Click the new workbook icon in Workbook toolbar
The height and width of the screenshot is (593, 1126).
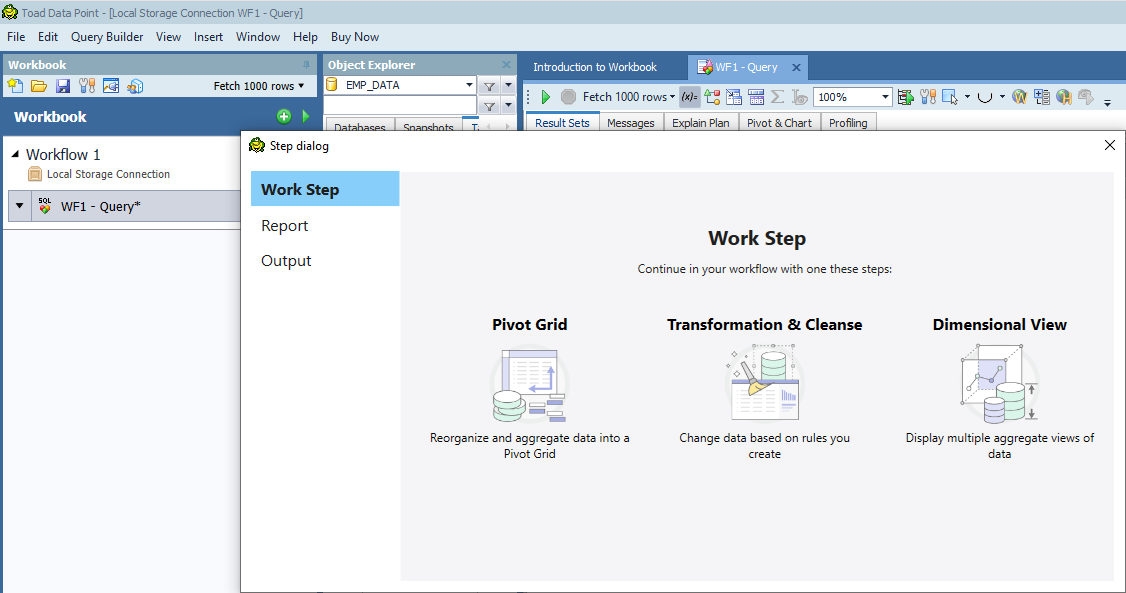(15, 86)
